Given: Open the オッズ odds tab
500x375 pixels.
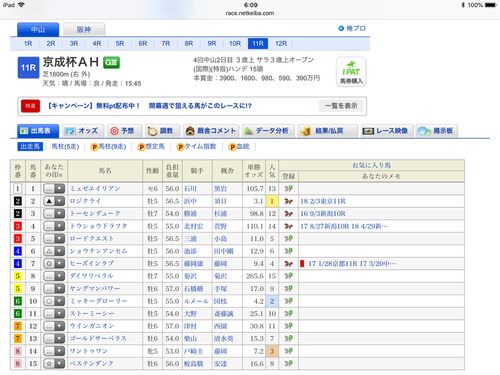Looking at the screenshot, I should (83, 131).
